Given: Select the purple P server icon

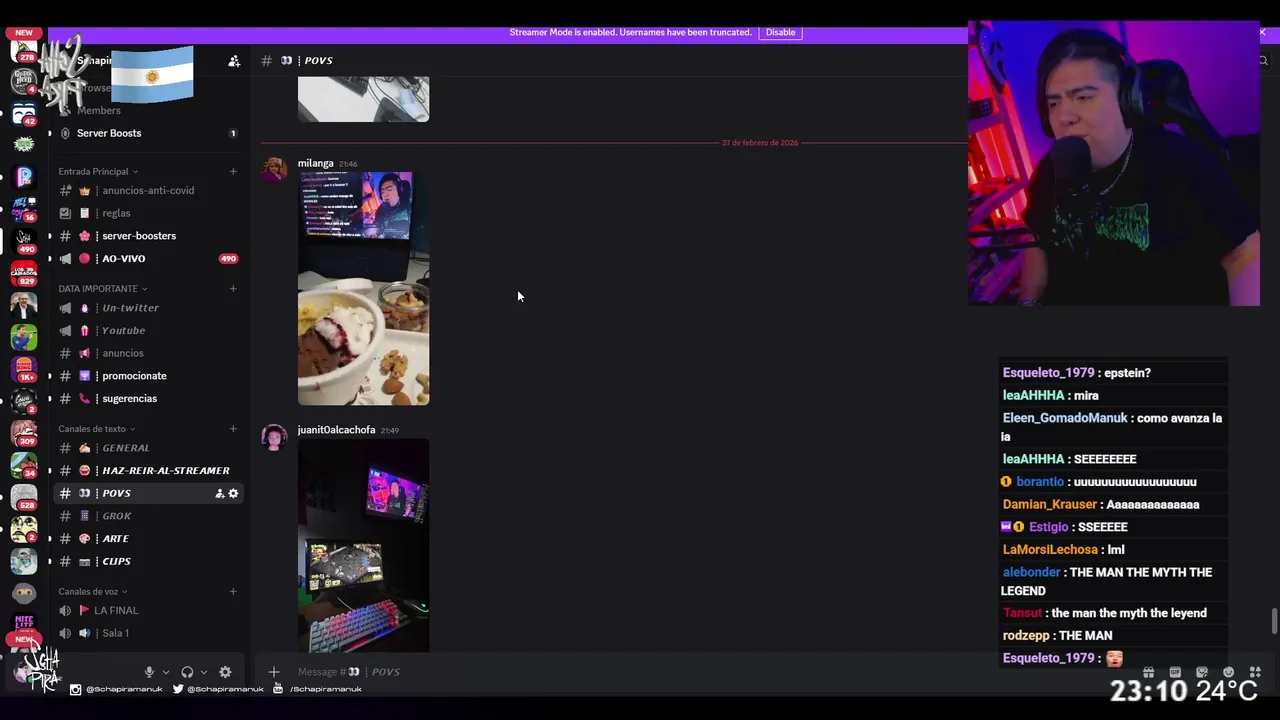Looking at the screenshot, I should 24,177.
